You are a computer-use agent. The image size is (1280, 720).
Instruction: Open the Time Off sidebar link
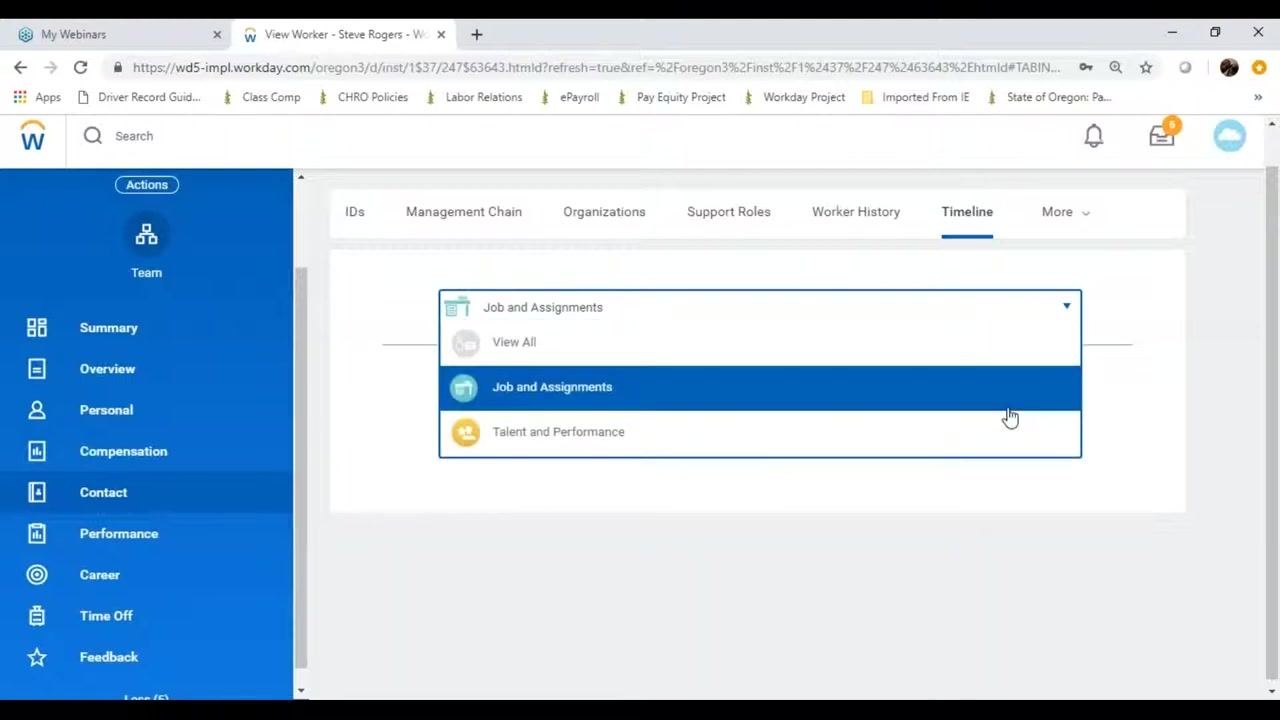[106, 616]
